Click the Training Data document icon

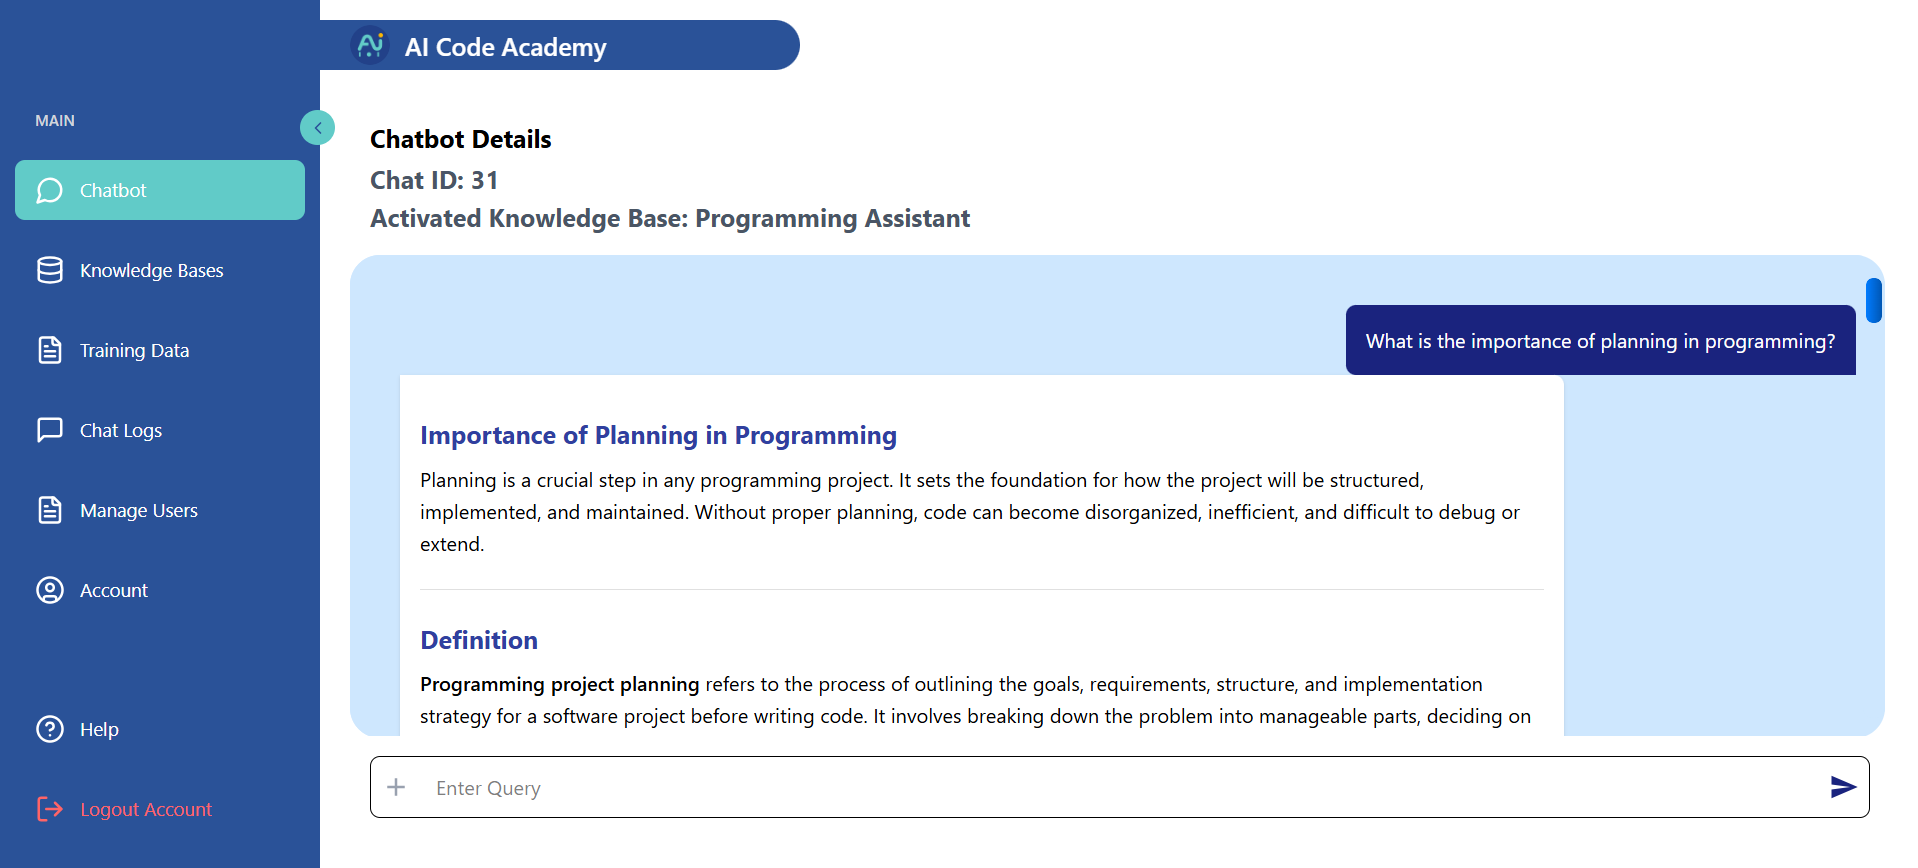click(x=49, y=350)
